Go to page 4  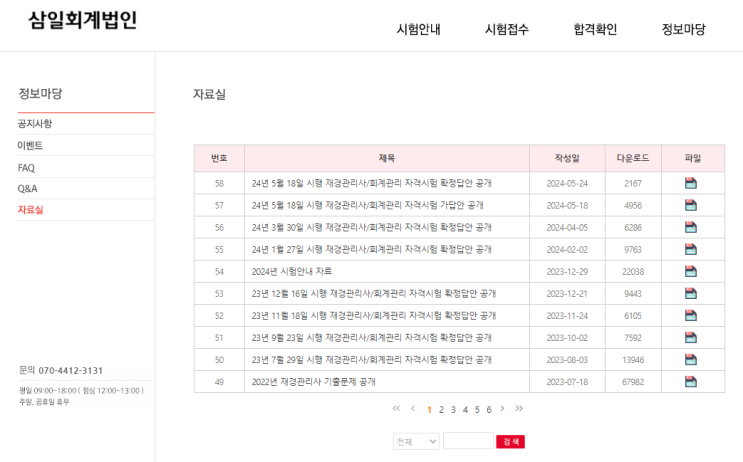(465, 409)
